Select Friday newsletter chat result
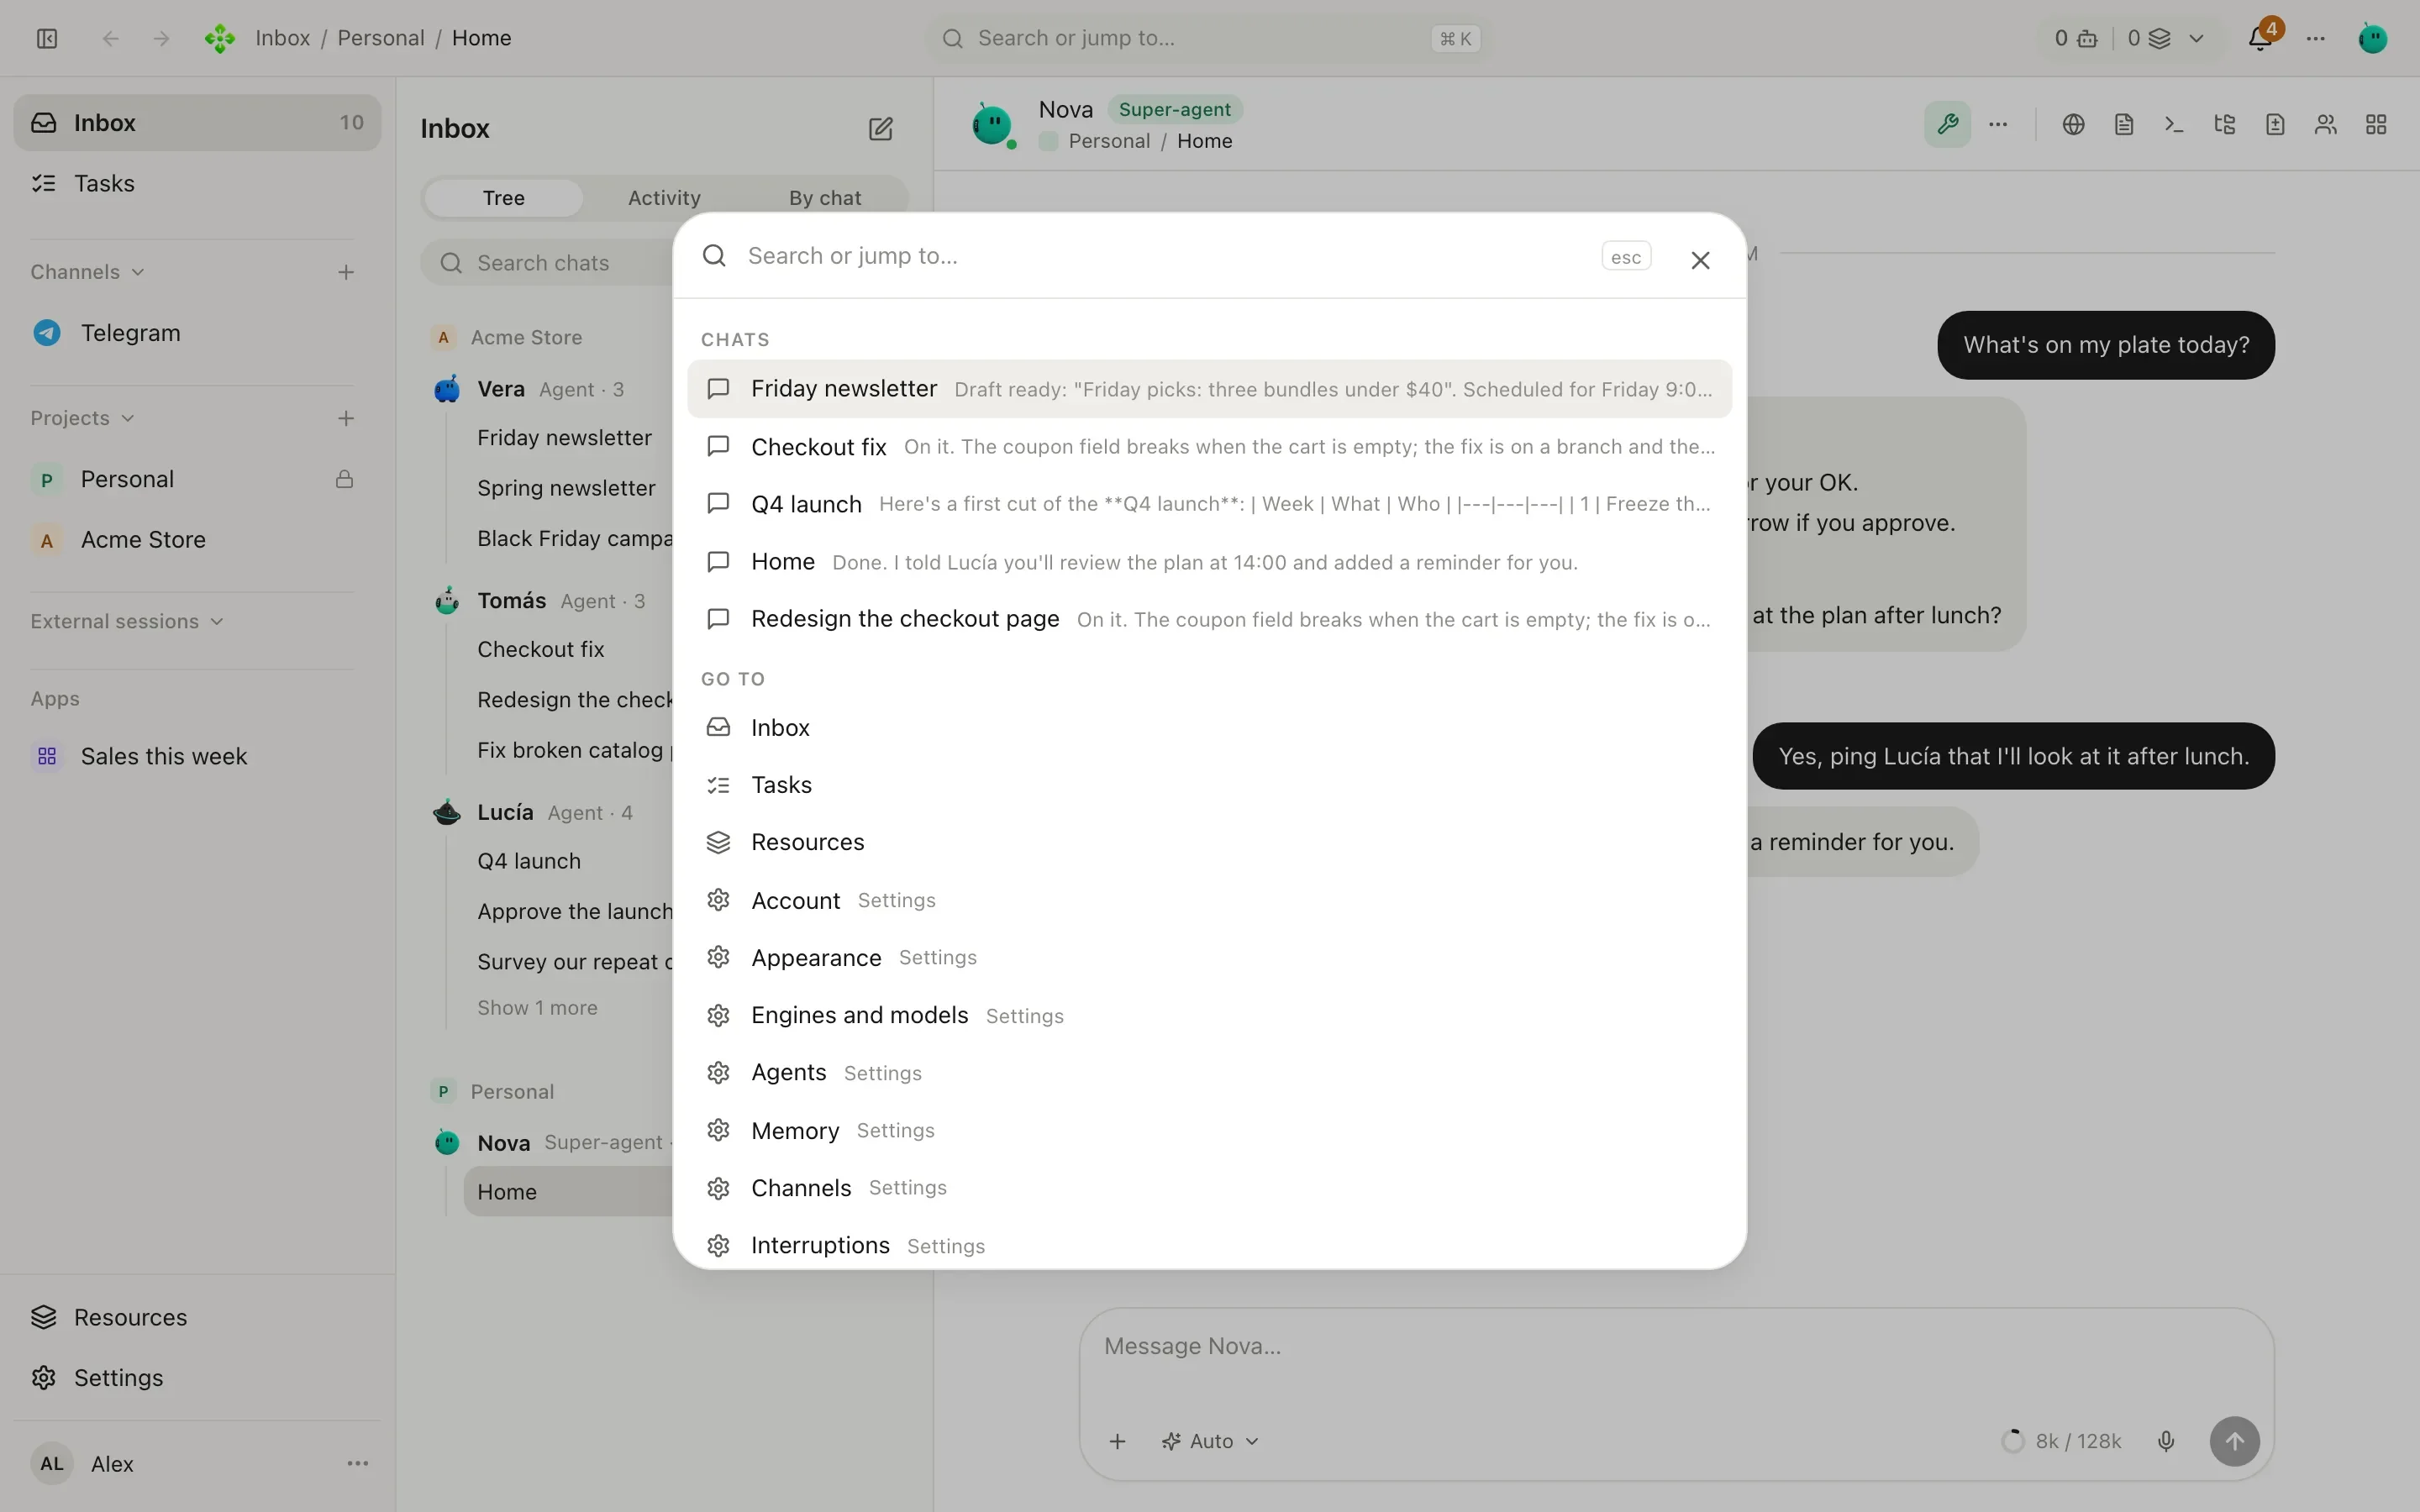 pyautogui.click(x=1209, y=389)
